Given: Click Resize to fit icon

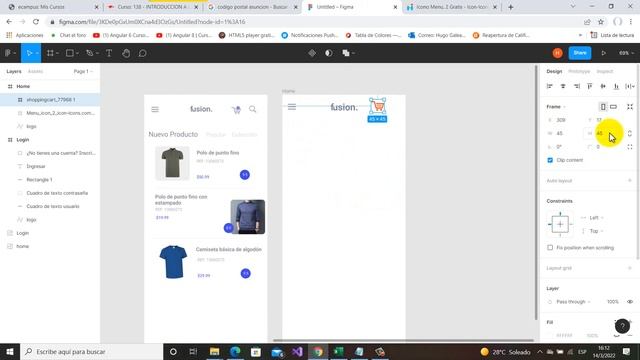Looking at the screenshot, I should click(x=630, y=107).
